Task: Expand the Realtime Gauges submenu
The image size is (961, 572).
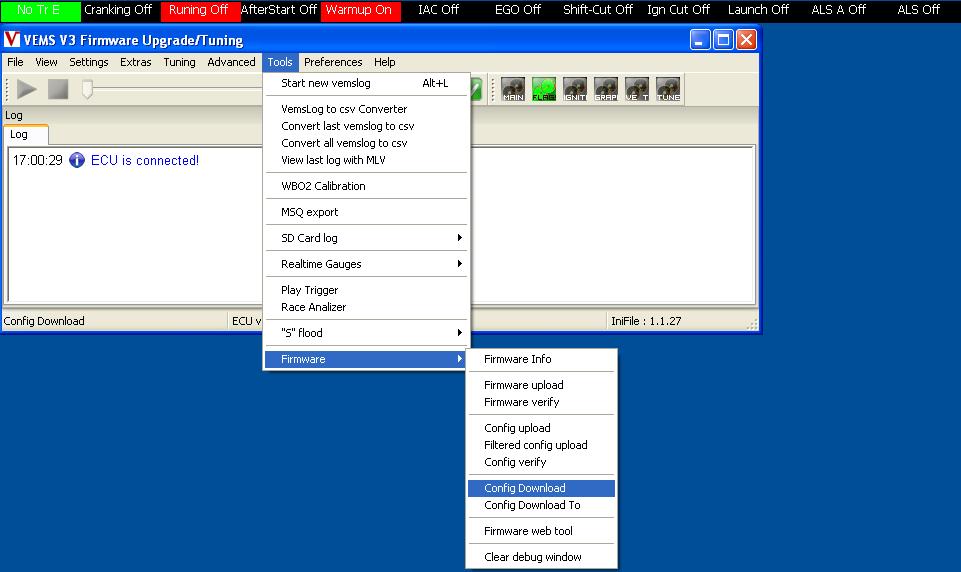Action: pyautogui.click(x=367, y=264)
